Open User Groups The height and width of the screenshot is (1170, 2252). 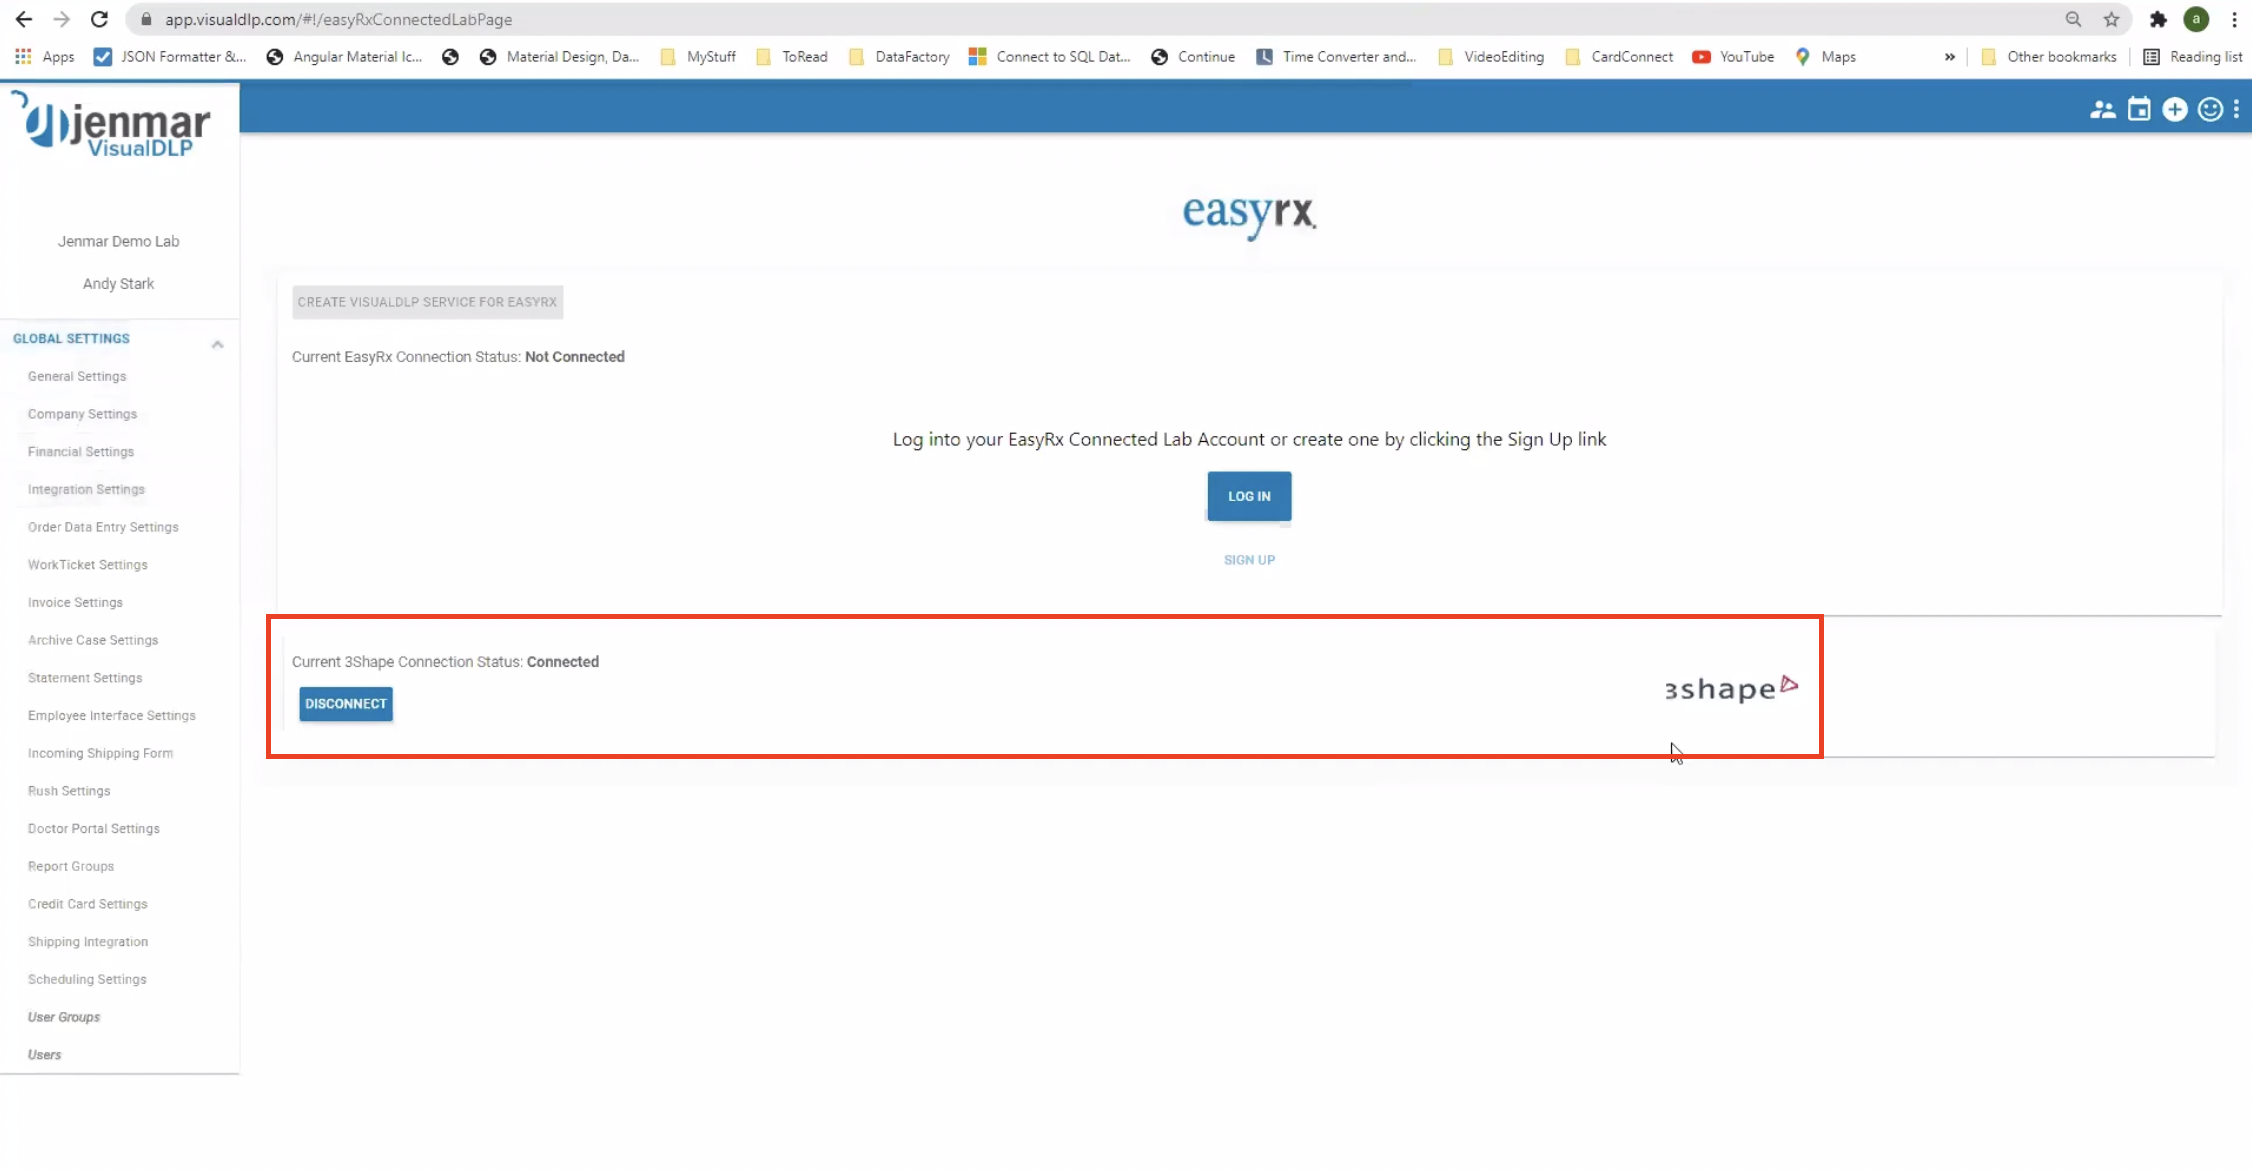click(64, 1017)
